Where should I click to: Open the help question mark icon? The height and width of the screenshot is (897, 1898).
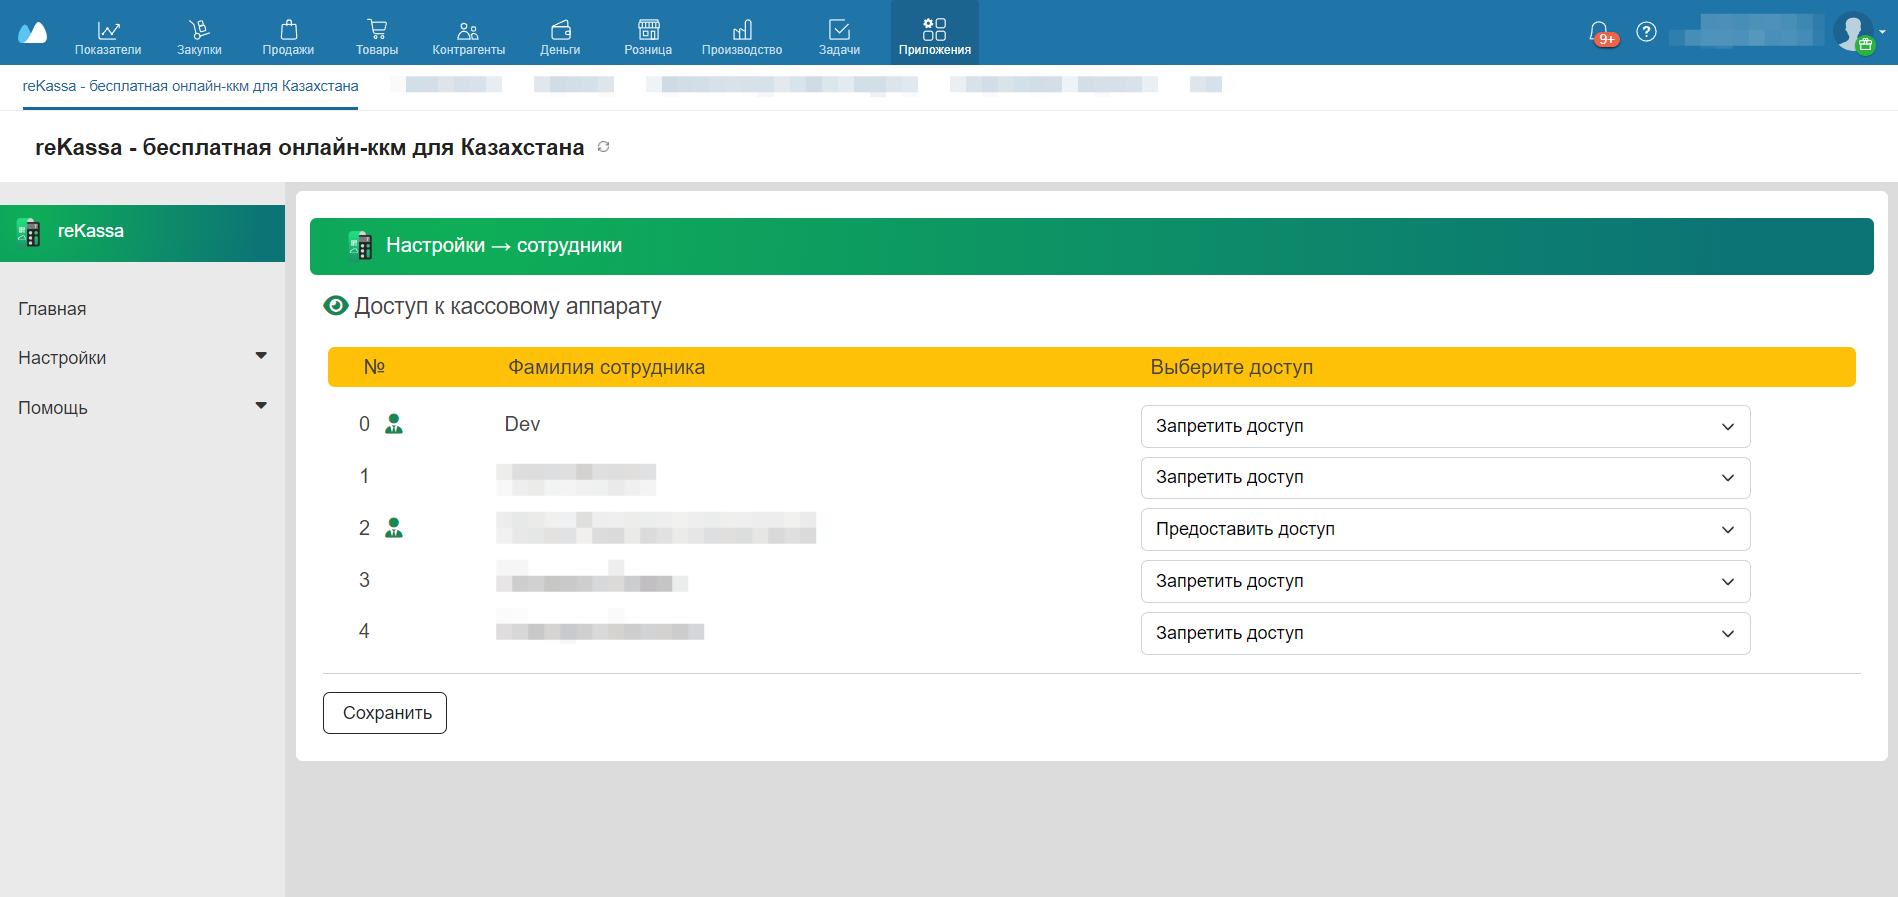click(x=1646, y=32)
